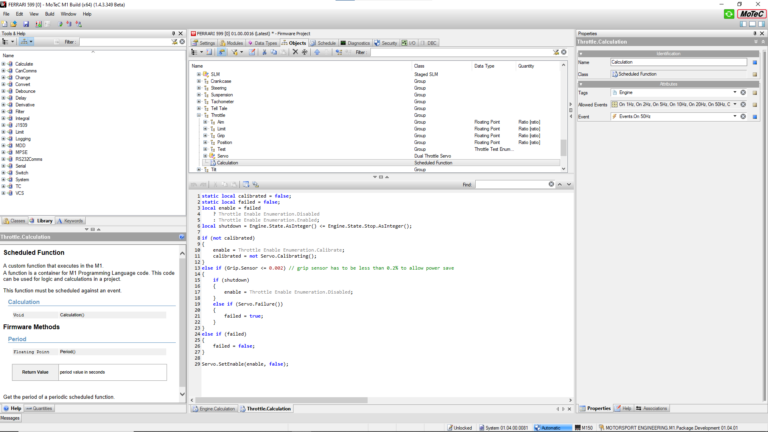This screenshot has height=432, width=768.
Task: Clear the Tags property with its circle-x icon
Action: click(743, 92)
